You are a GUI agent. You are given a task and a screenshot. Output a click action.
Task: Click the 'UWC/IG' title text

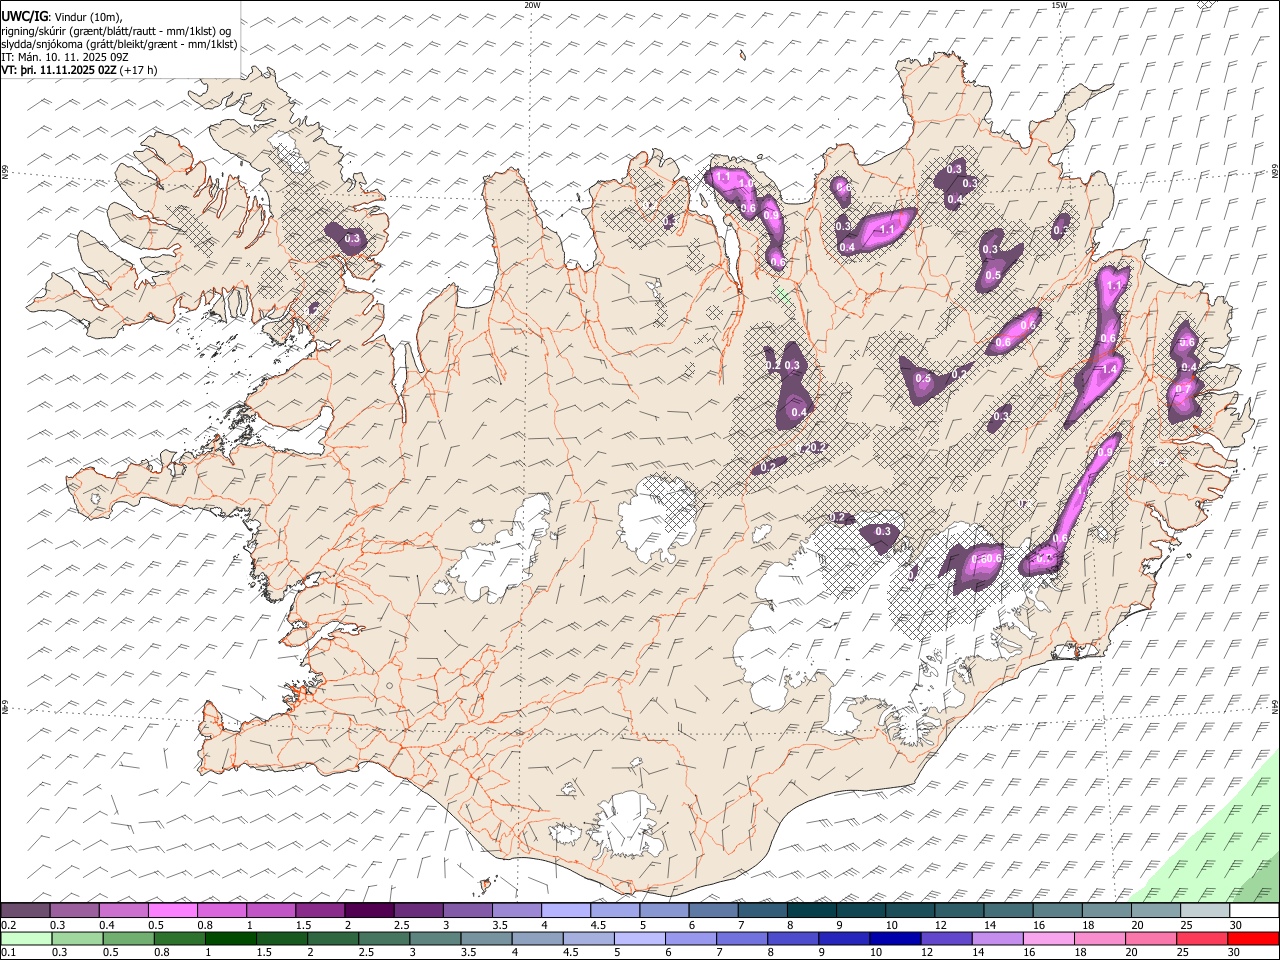(24, 16)
